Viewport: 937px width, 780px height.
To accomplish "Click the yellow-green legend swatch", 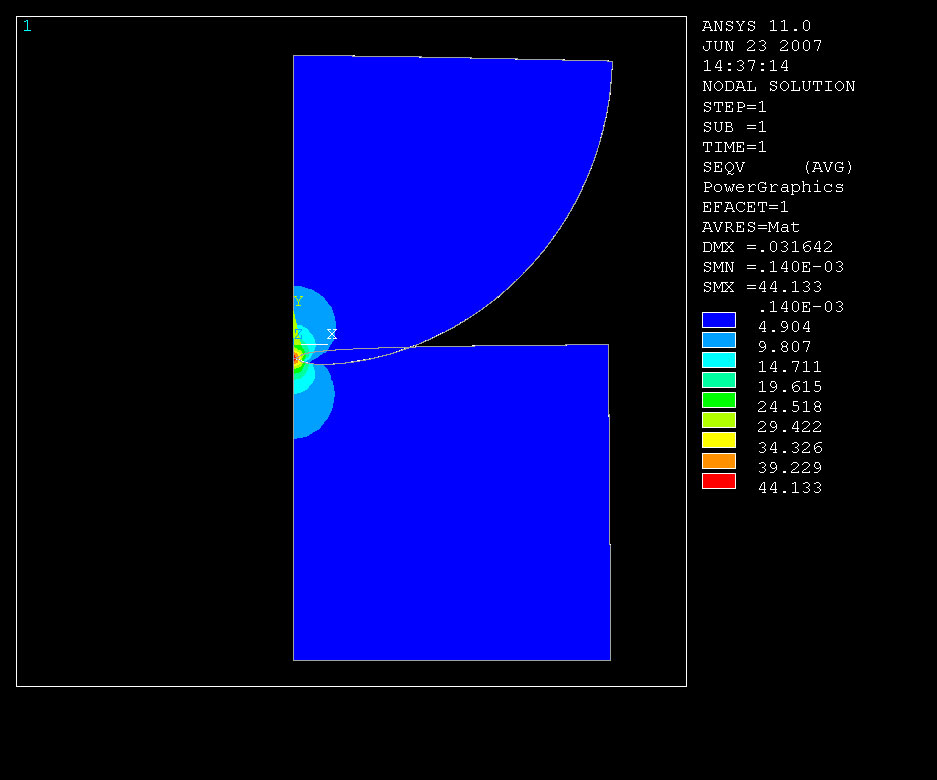I will [718, 420].
